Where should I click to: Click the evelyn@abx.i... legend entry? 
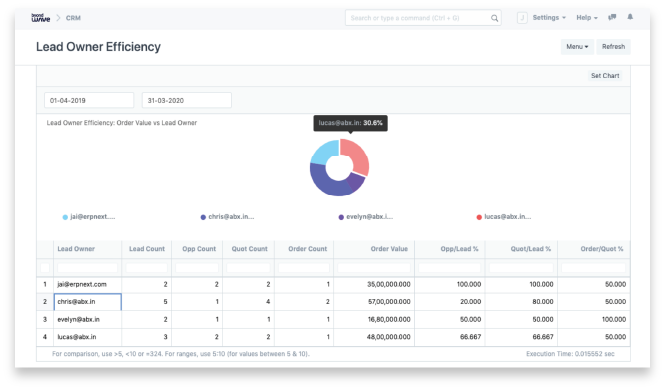(x=366, y=217)
